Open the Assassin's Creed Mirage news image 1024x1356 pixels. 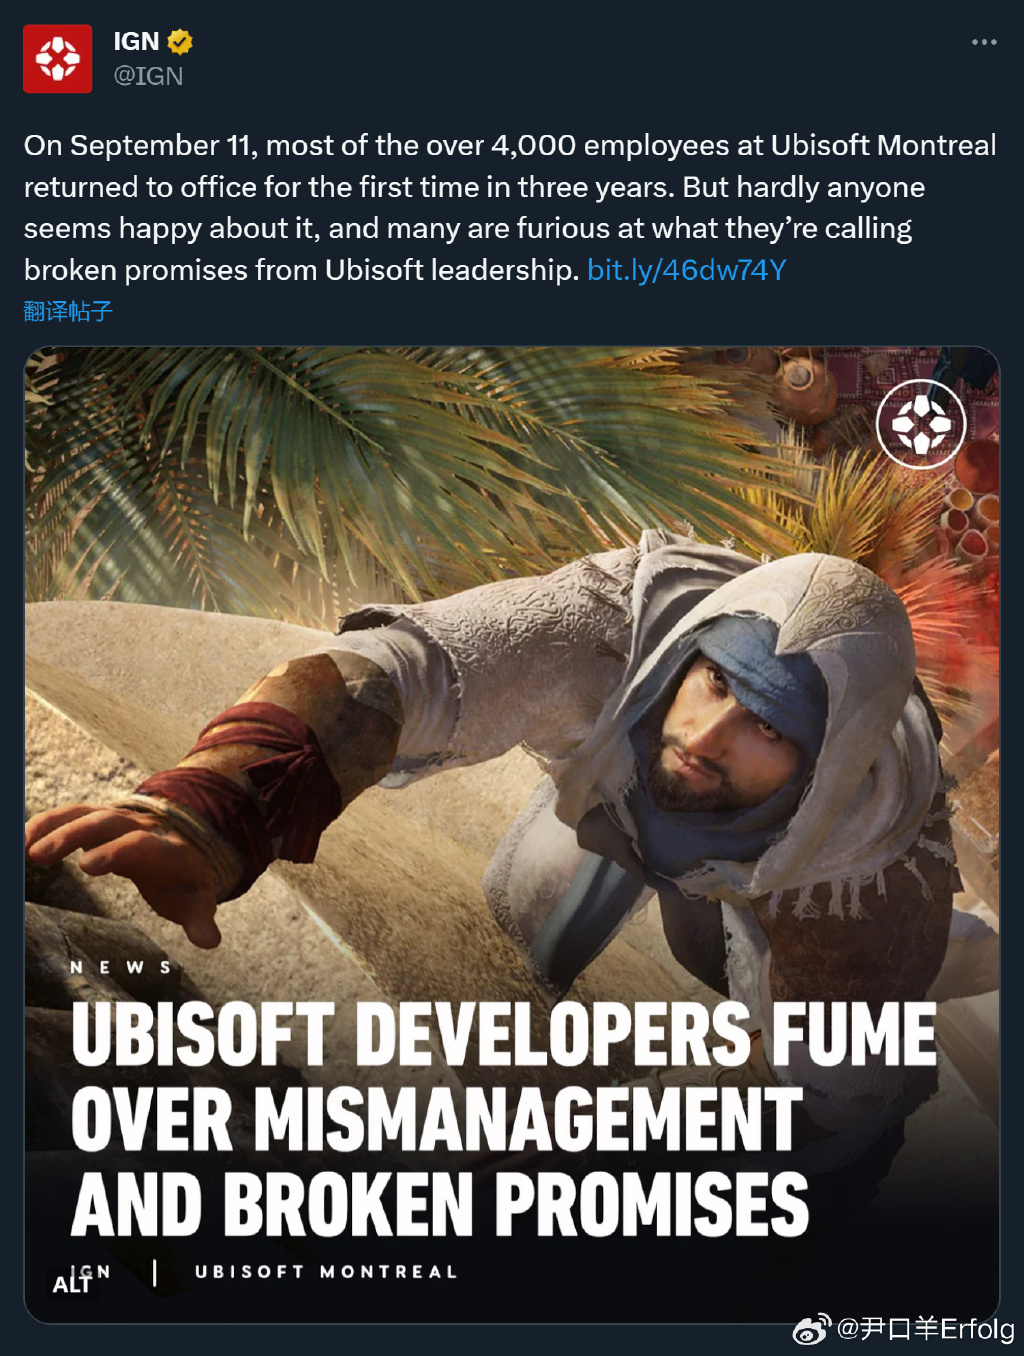point(512,835)
